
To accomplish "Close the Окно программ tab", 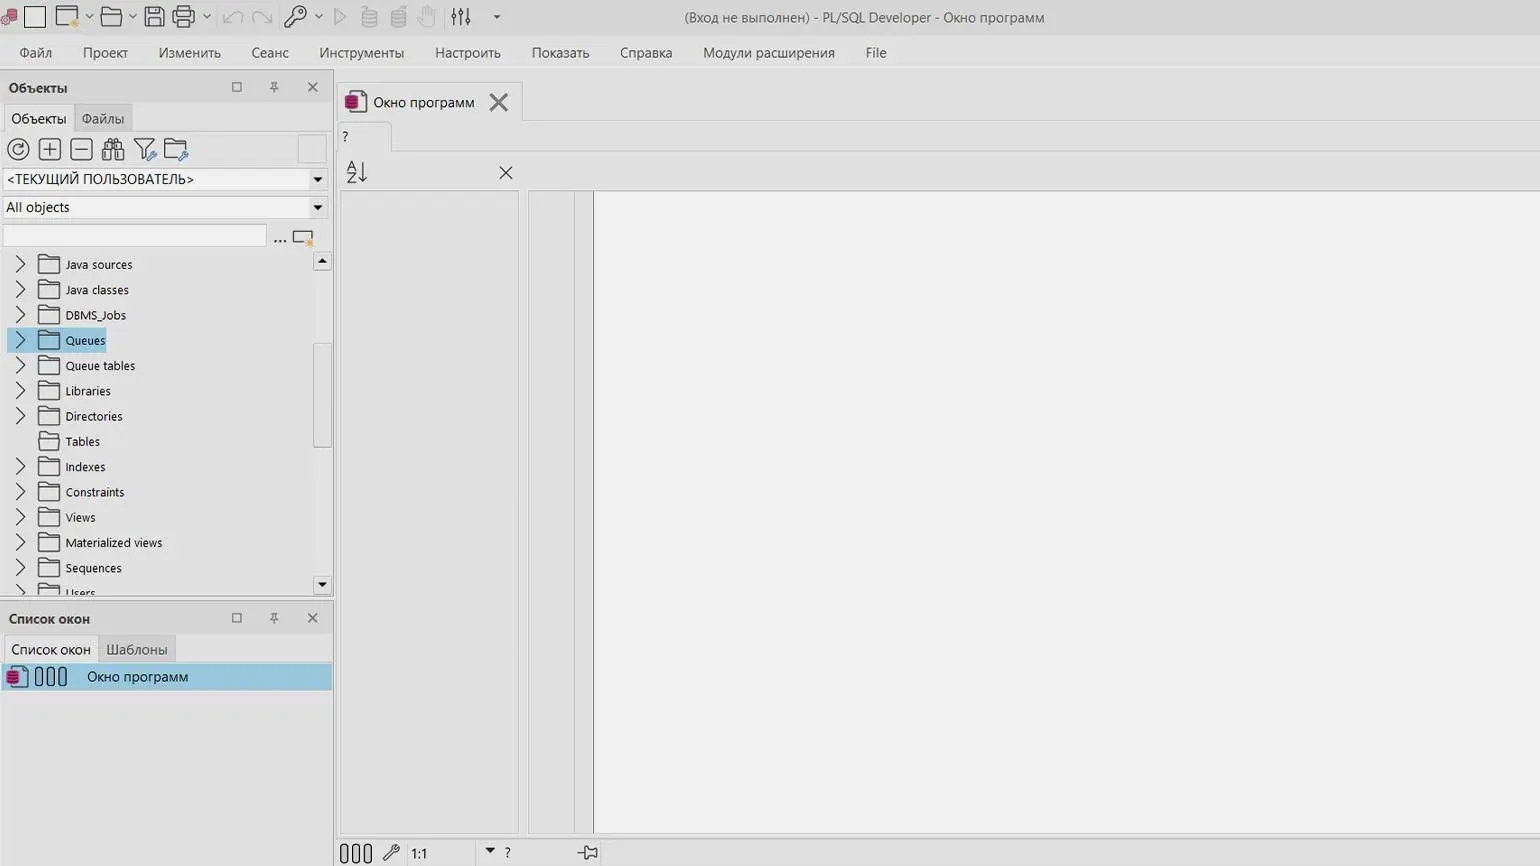I will [x=499, y=102].
